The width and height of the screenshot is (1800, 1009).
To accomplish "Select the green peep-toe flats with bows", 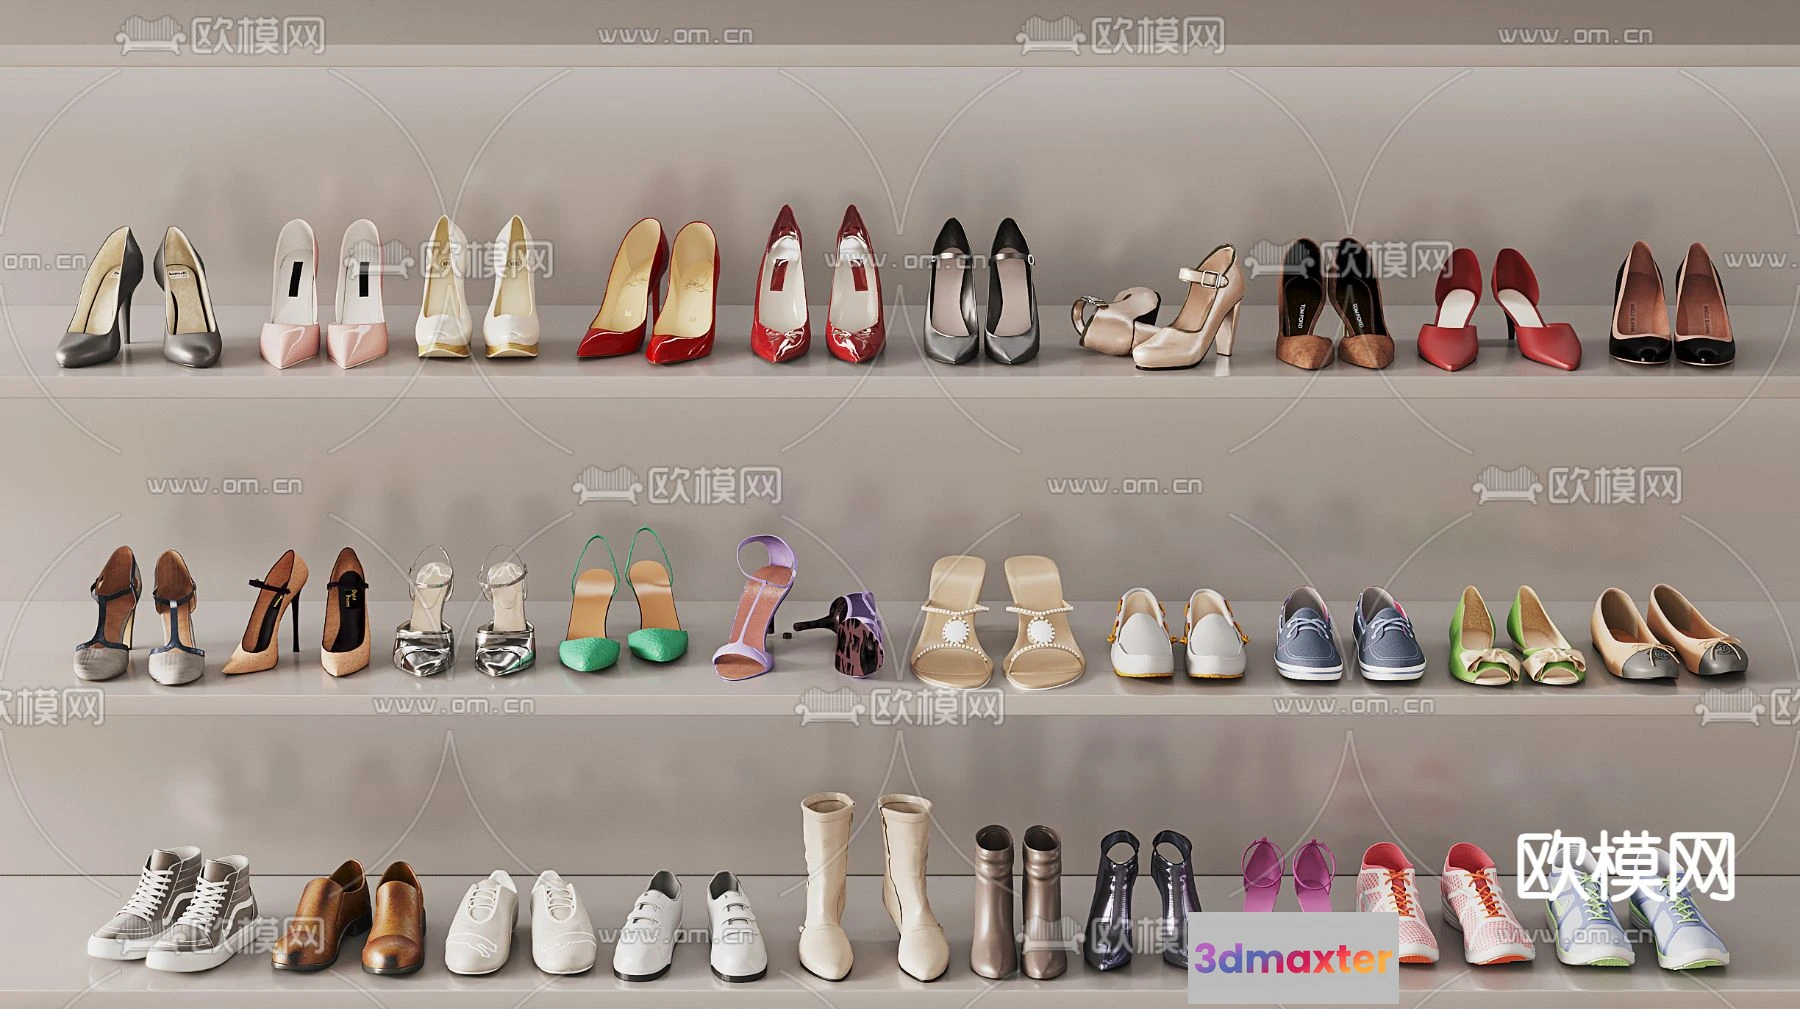I will tap(1515, 638).
